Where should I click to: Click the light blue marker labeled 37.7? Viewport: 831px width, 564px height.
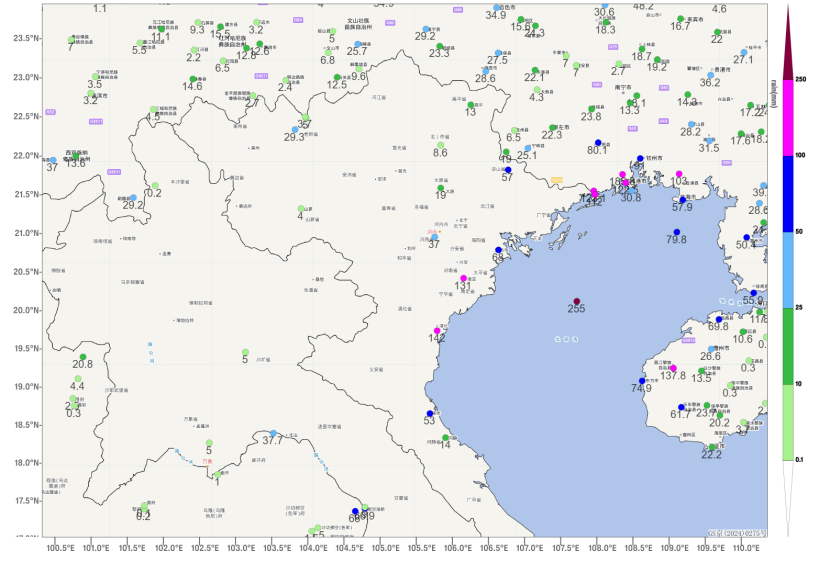click(273, 434)
